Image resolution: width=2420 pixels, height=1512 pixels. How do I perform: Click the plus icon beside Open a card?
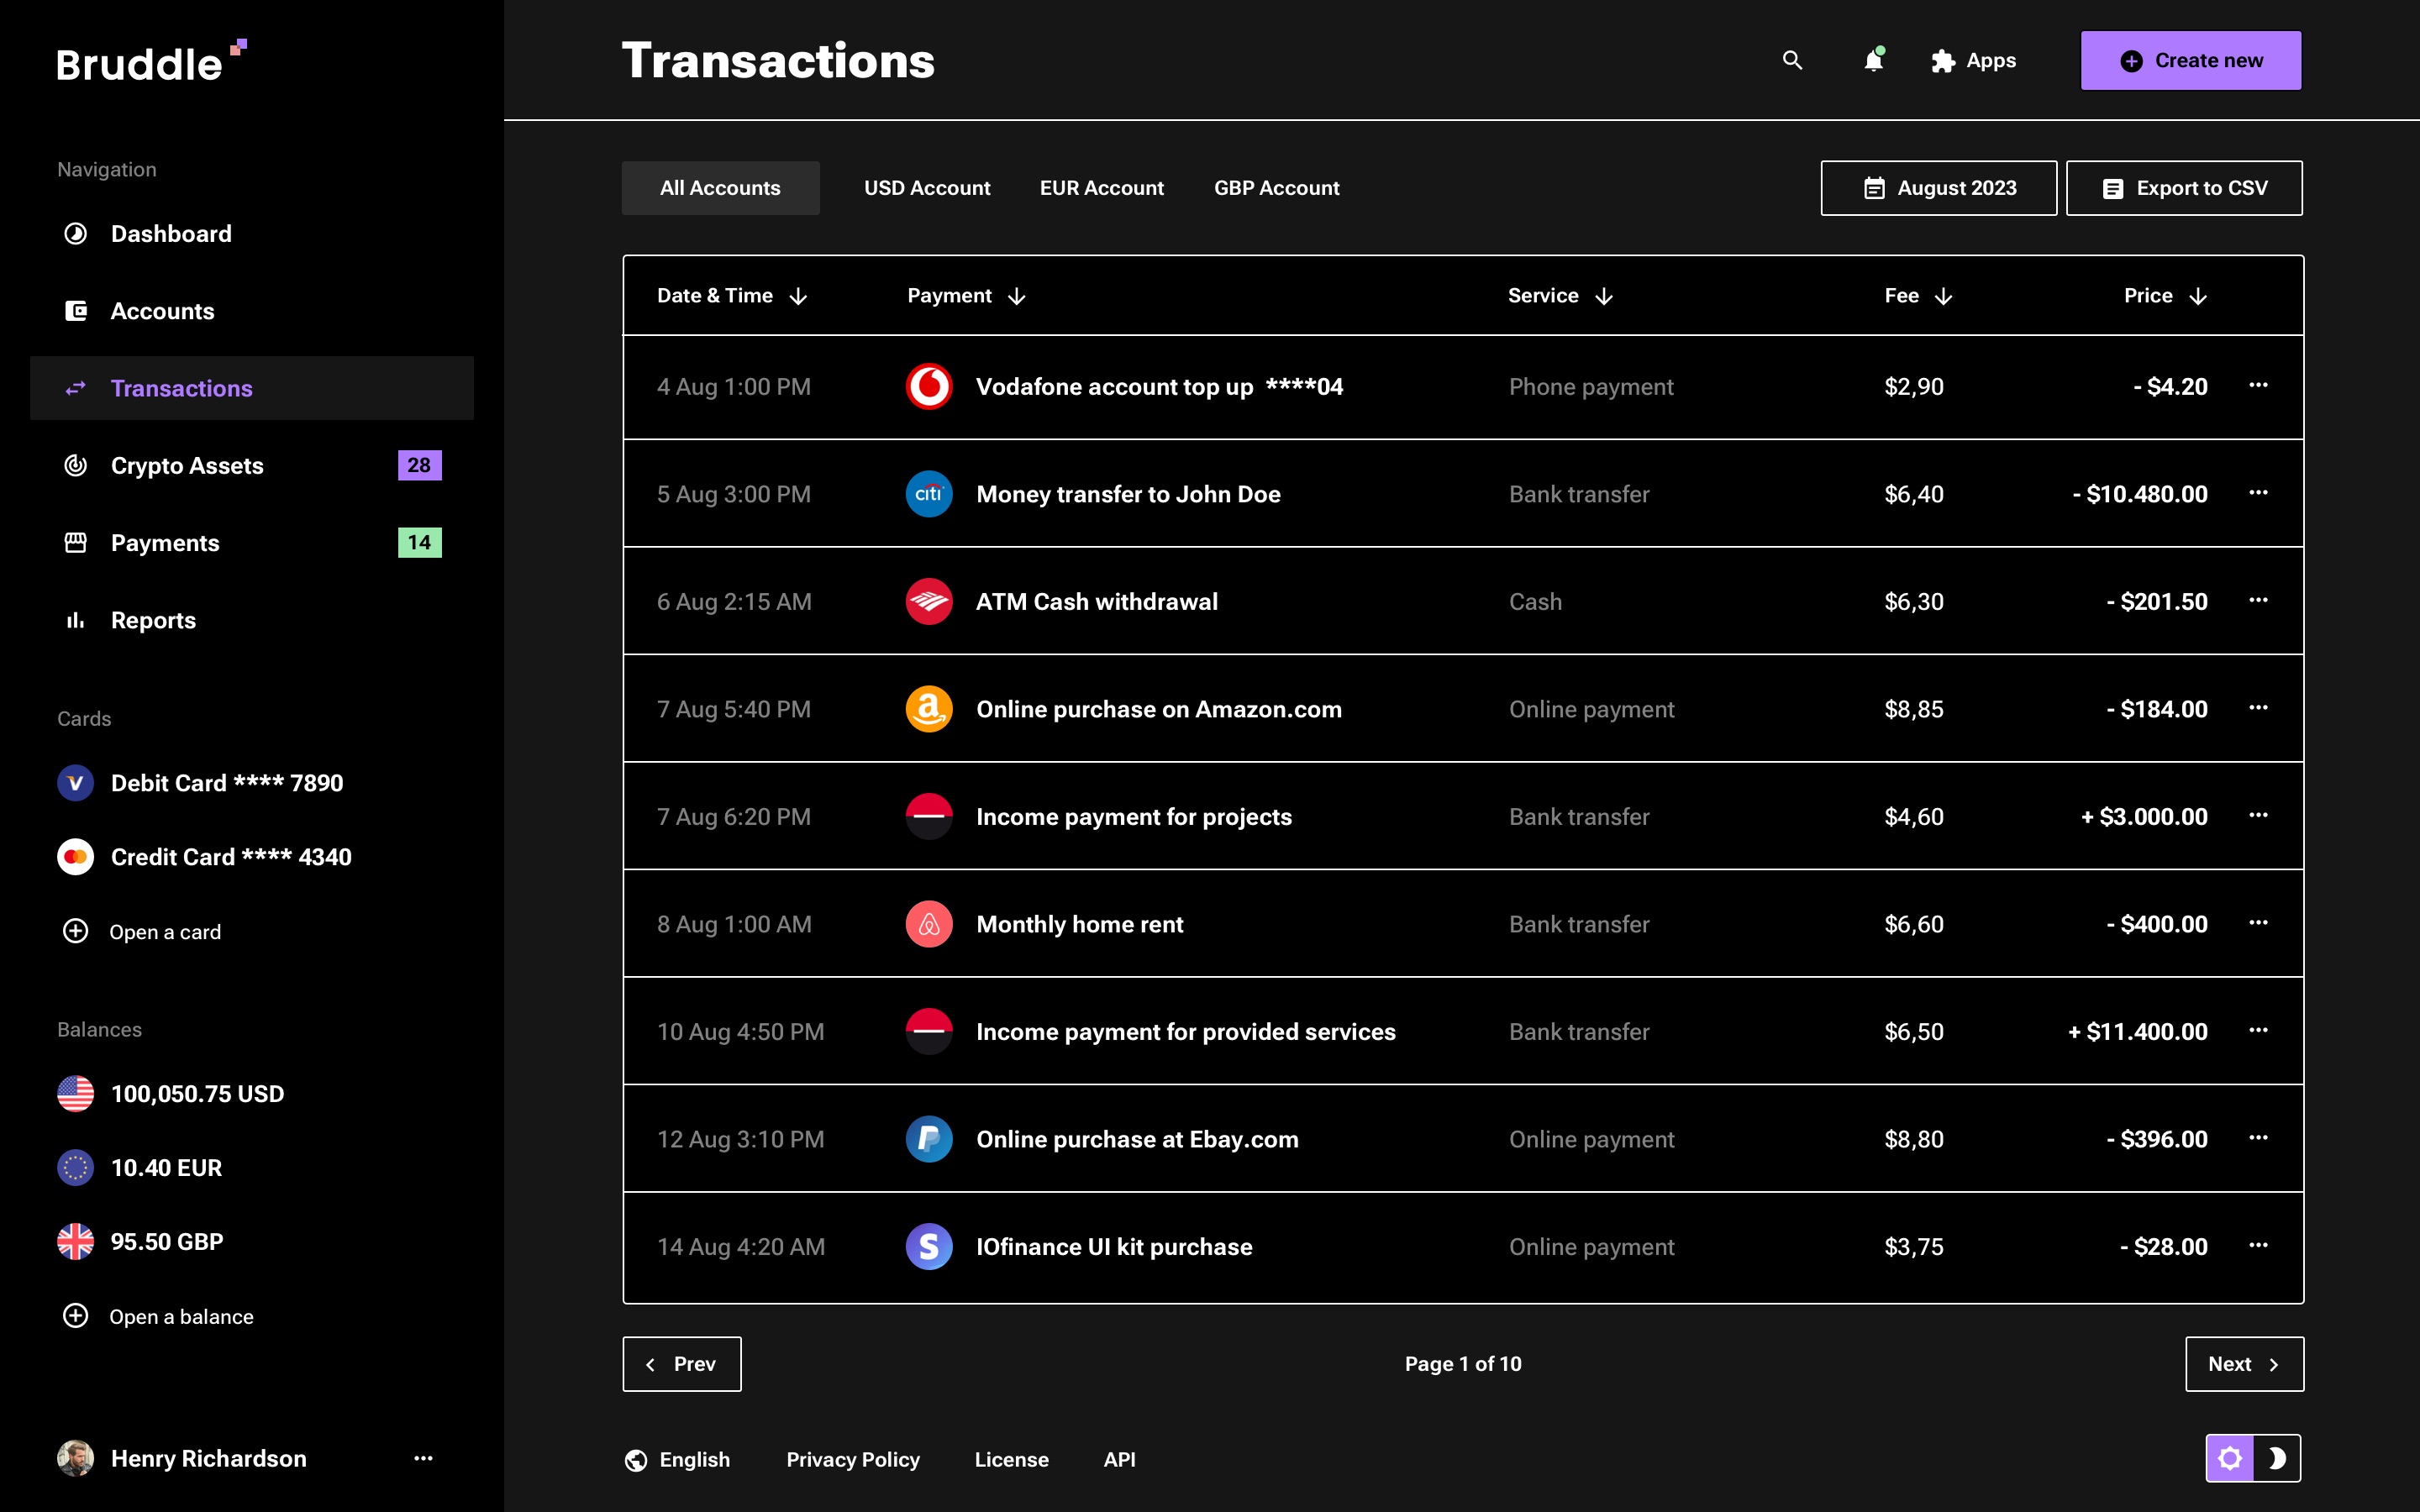coord(76,931)
